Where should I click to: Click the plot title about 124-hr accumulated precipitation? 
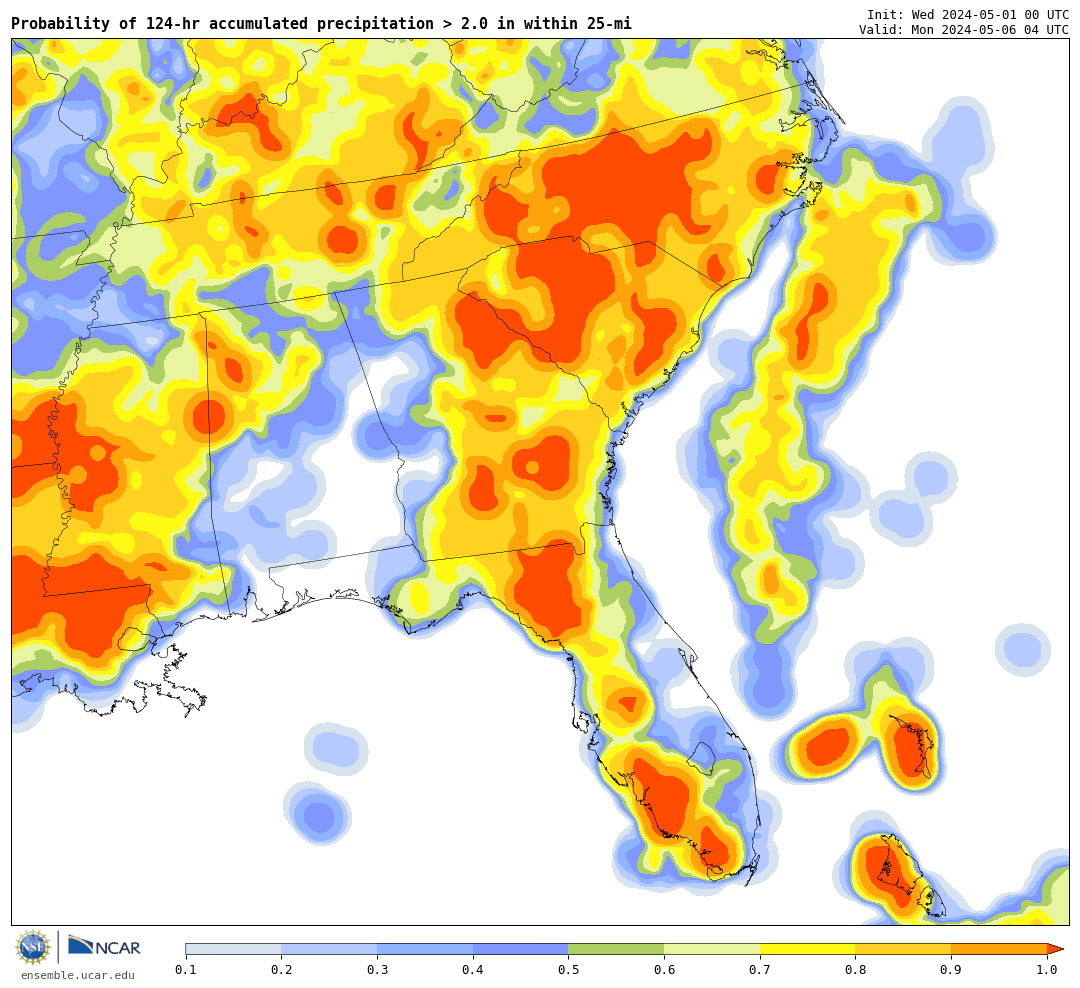(x=321, y=24)
